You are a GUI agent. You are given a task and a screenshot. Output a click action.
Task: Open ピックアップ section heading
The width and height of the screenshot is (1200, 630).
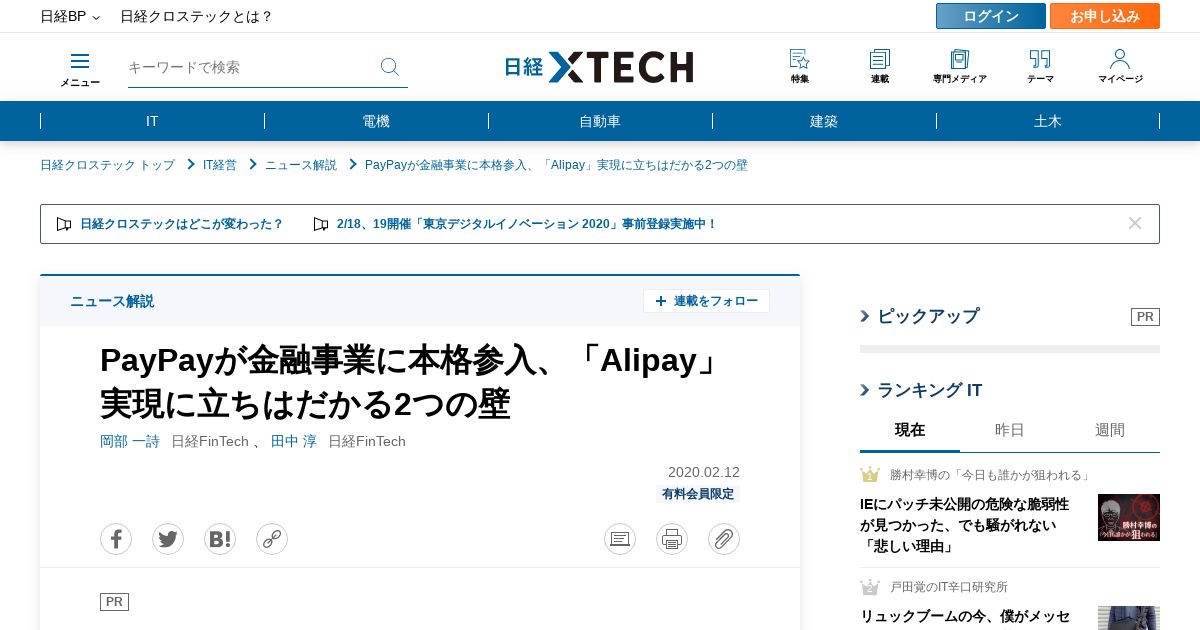tap(928, 316)
